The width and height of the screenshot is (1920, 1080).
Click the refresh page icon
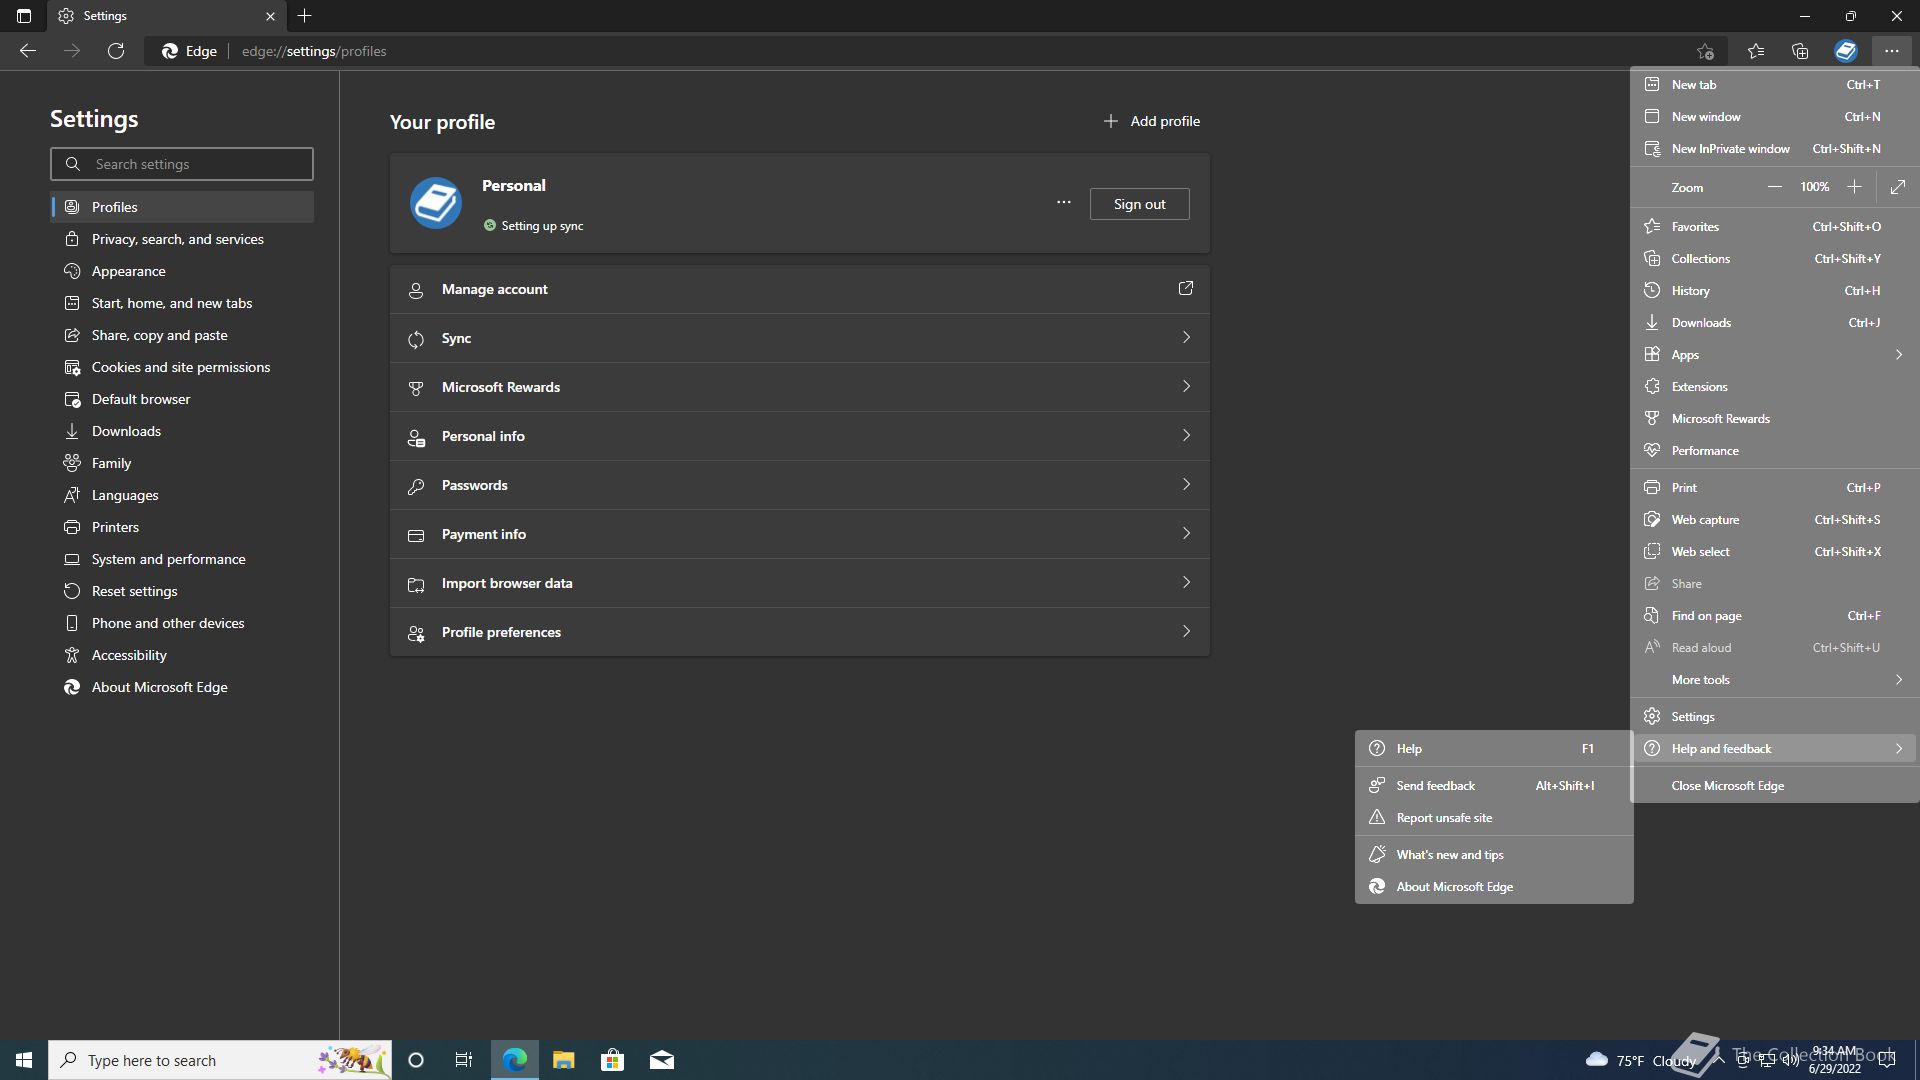click(x=116, y=51)
